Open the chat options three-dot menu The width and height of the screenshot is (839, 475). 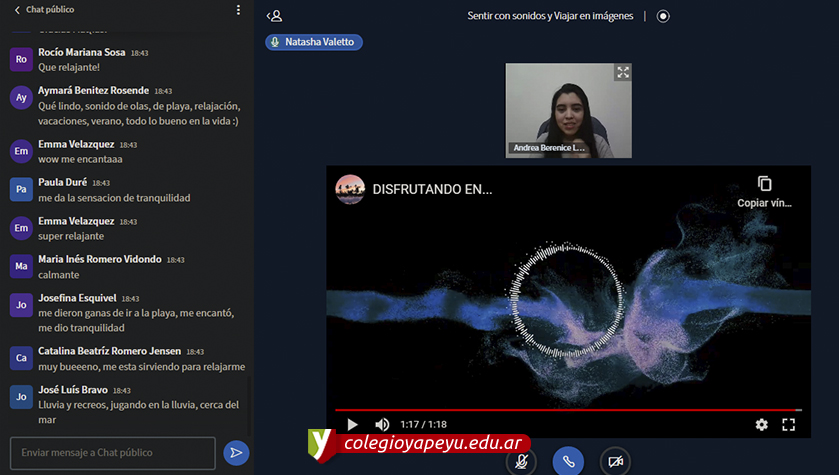point(238,10)
